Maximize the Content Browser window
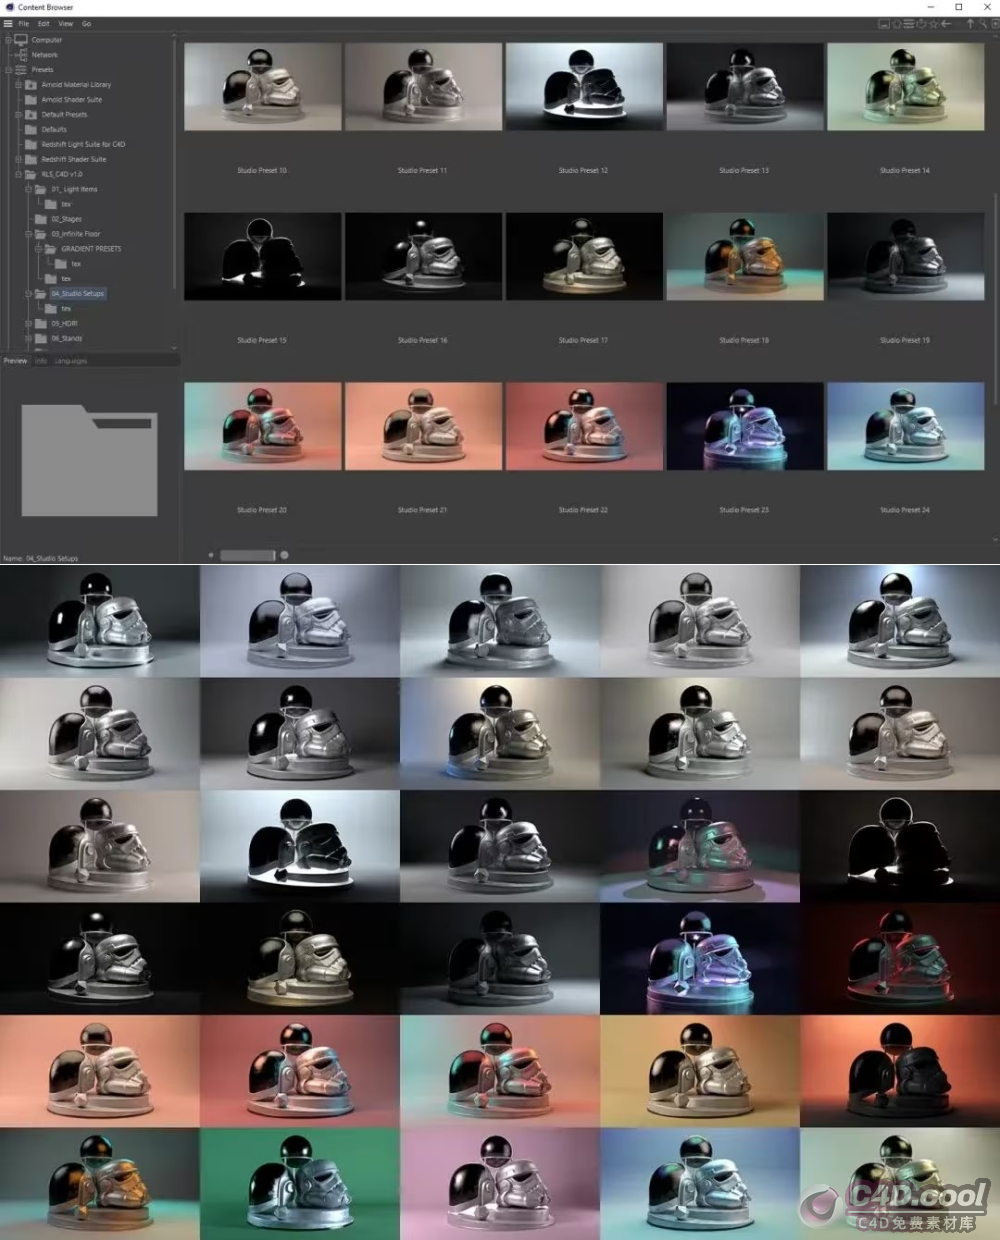The width and height of the screenshot is (1000, 1240). (959, 7)
